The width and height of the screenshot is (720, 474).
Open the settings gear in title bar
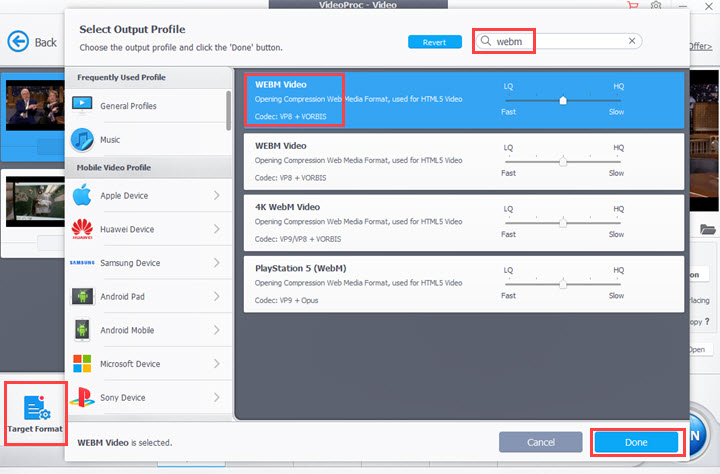[x=656, y=5]
